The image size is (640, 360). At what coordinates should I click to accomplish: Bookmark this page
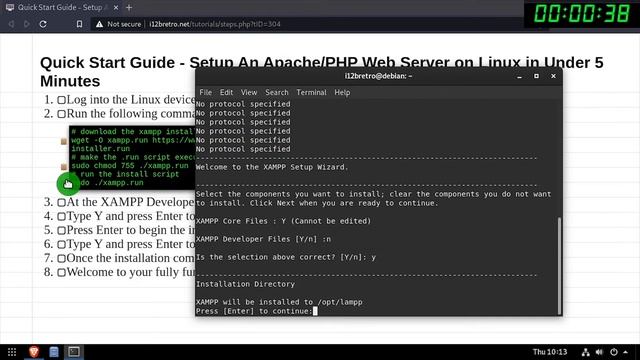pyautogui.click(x=79, y=24)
